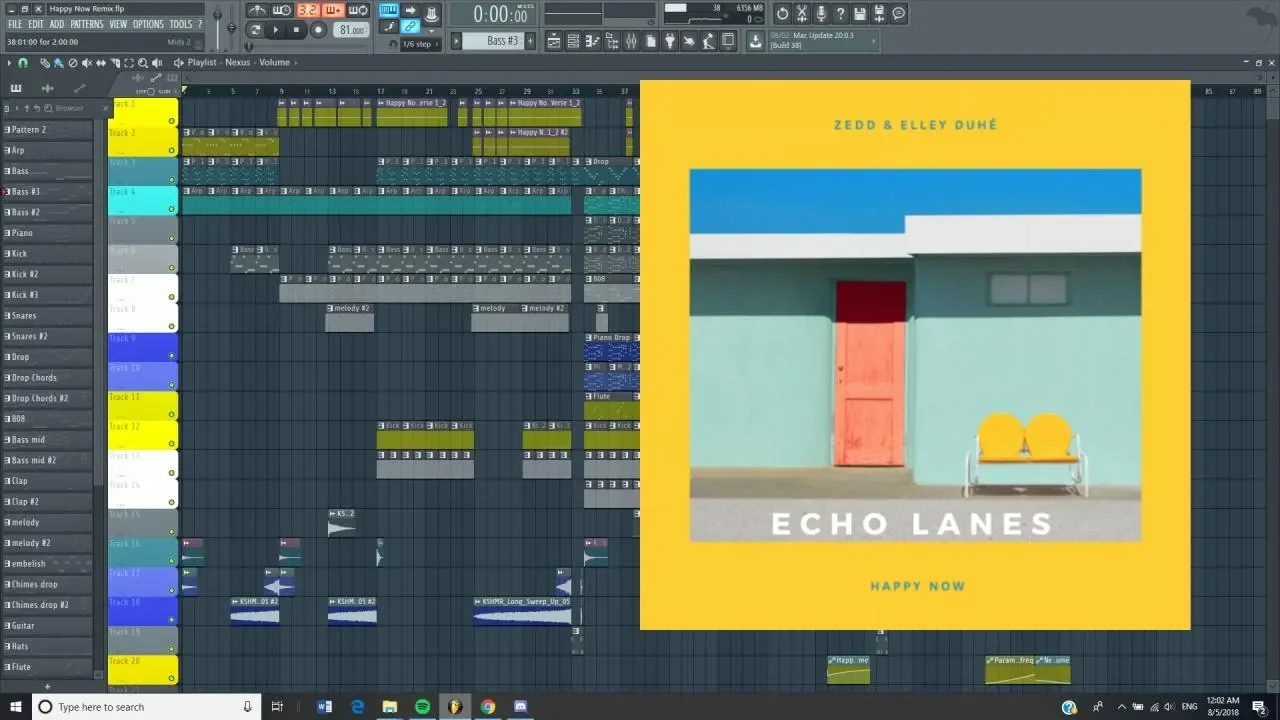Open the EDIT menu
Screen dimensions: 1280x720
click(35, 24)
